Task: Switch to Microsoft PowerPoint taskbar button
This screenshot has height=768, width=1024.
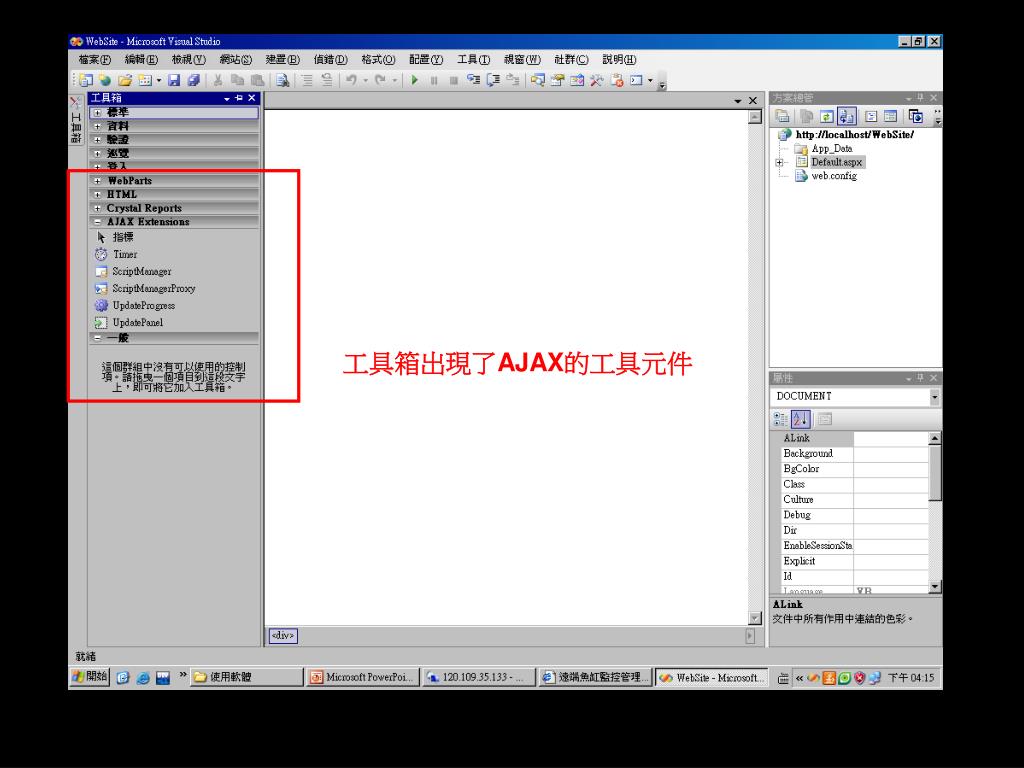Action: point(362,678)
